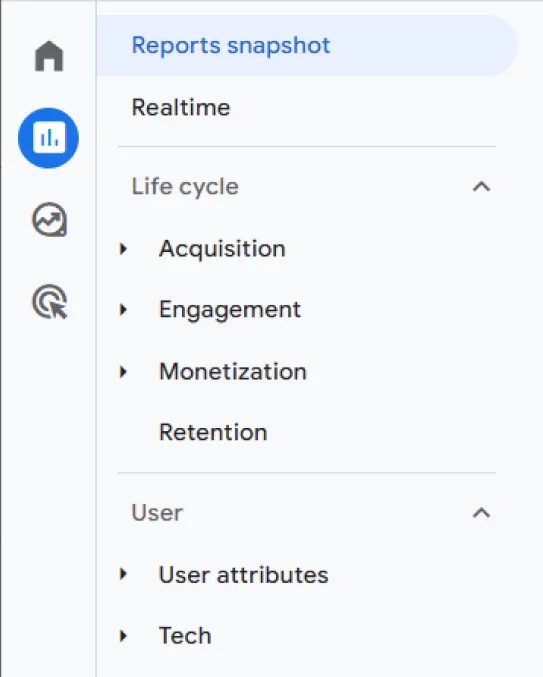Open the Engagement reports
The height and width of the screenshot is (677, 543).
(x=230, y=310)
